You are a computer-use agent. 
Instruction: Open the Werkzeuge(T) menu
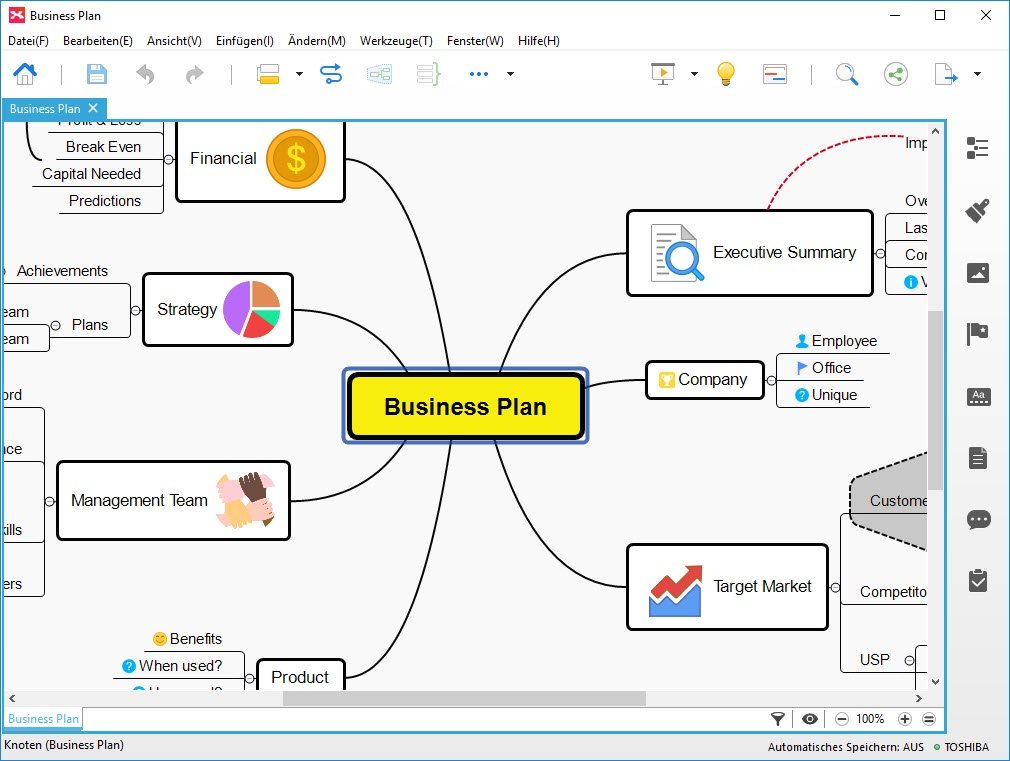tap(396, 41)
